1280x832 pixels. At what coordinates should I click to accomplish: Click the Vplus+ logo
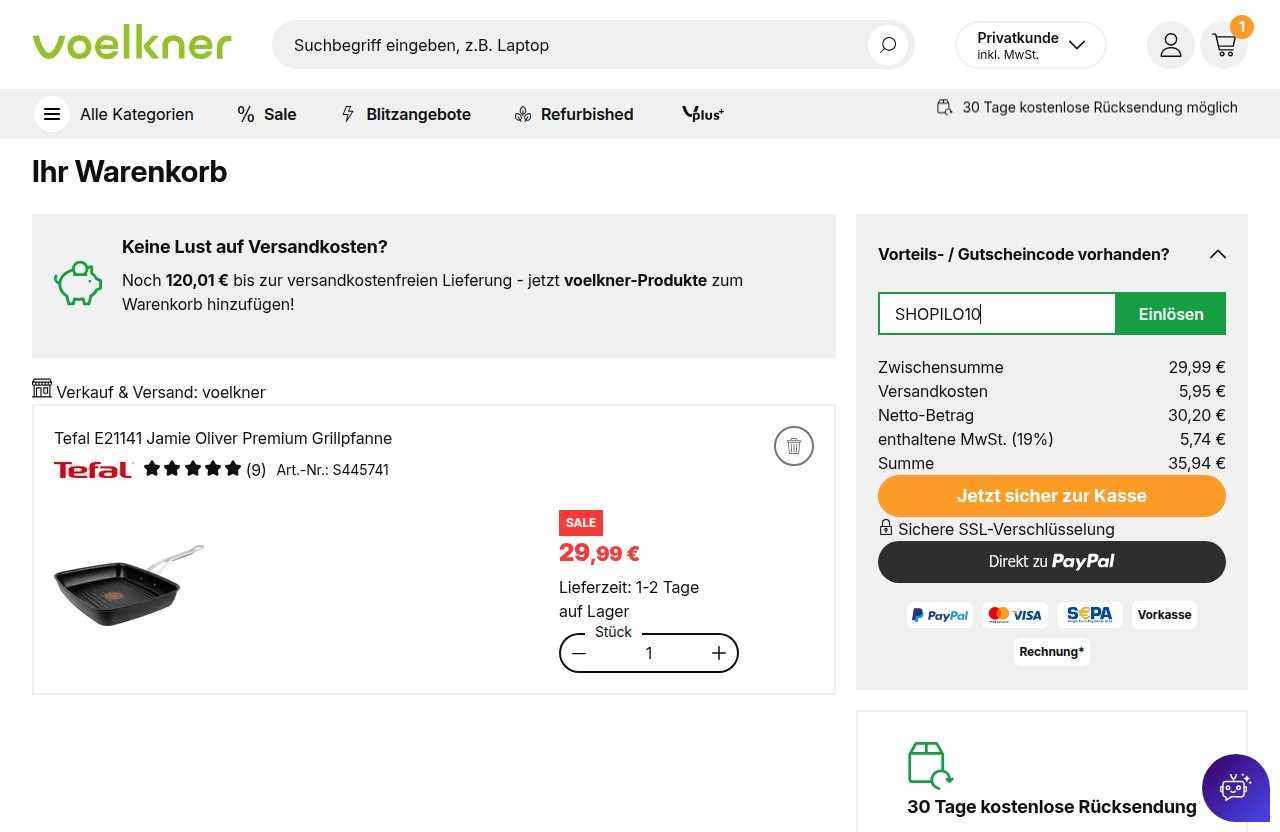[x=702, y=114]
